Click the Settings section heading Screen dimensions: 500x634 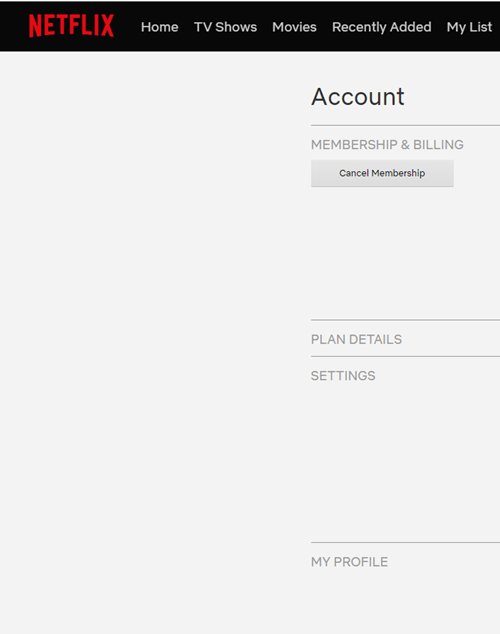tap(343, 376)
